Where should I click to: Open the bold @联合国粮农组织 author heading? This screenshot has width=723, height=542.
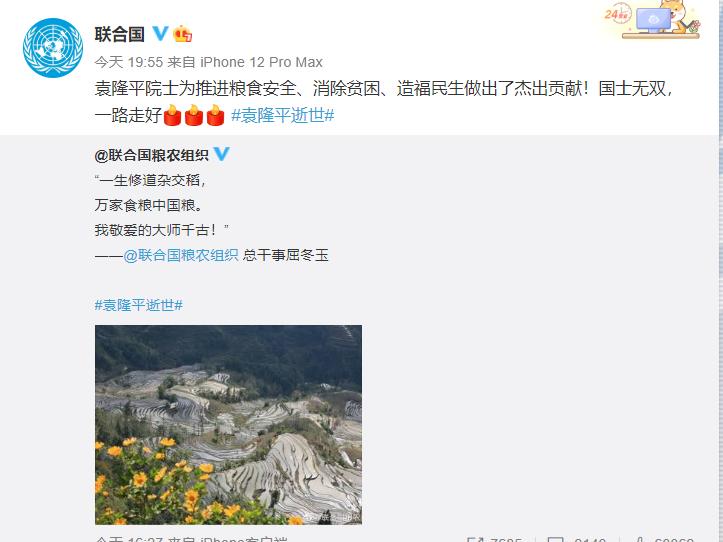[151, 155]
